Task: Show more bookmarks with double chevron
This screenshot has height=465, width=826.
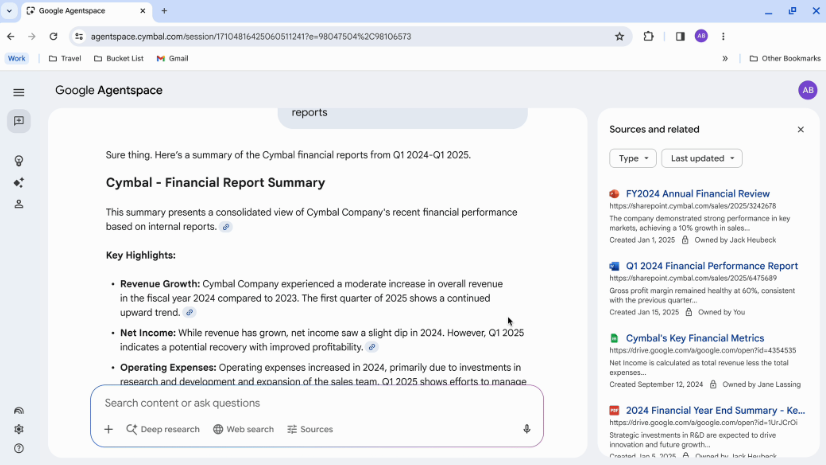Action: click(725, 58)
